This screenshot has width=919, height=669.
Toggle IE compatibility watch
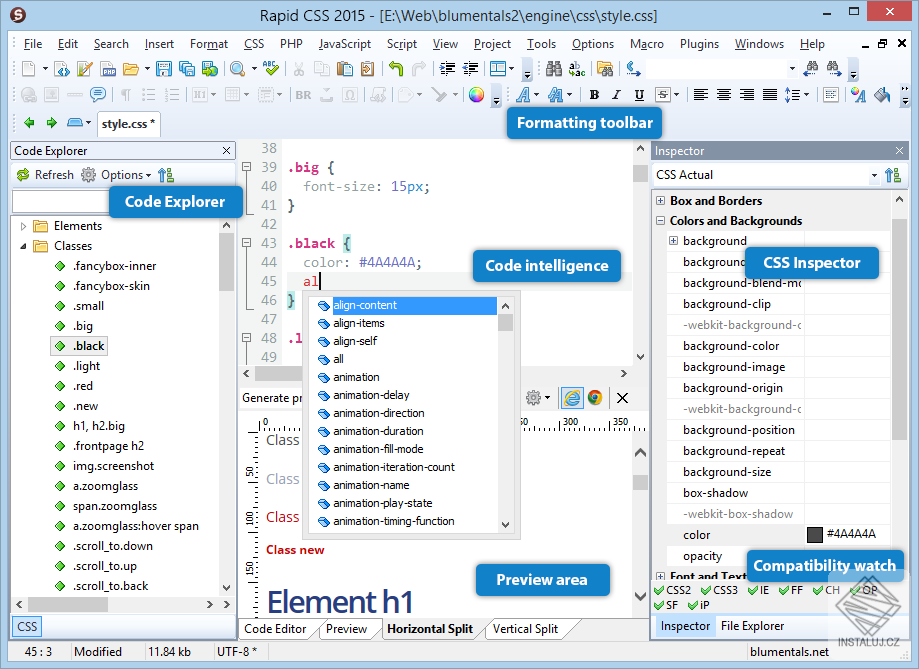[753, 590]
